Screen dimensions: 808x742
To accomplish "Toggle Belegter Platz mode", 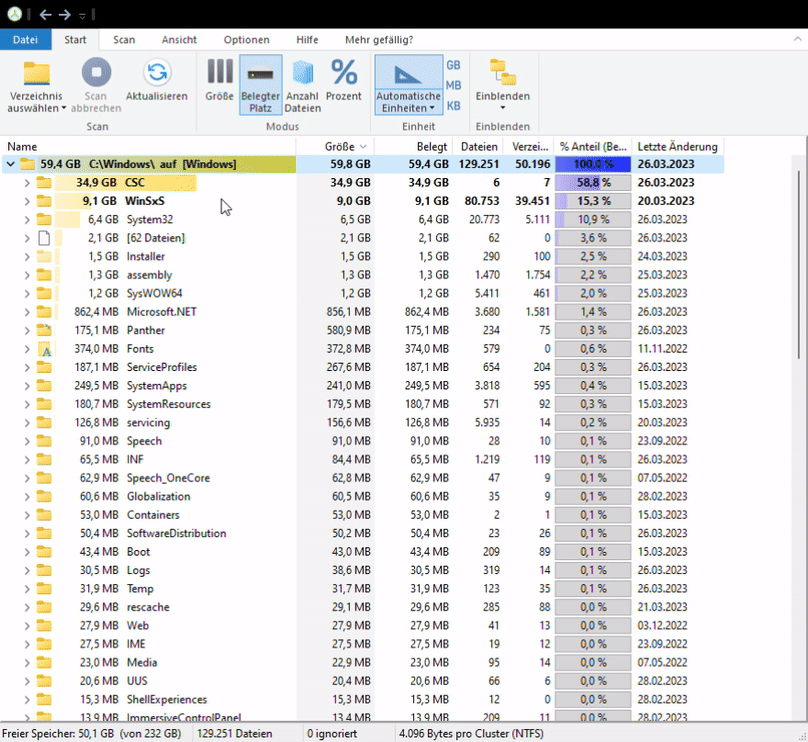I will point(260,85).
